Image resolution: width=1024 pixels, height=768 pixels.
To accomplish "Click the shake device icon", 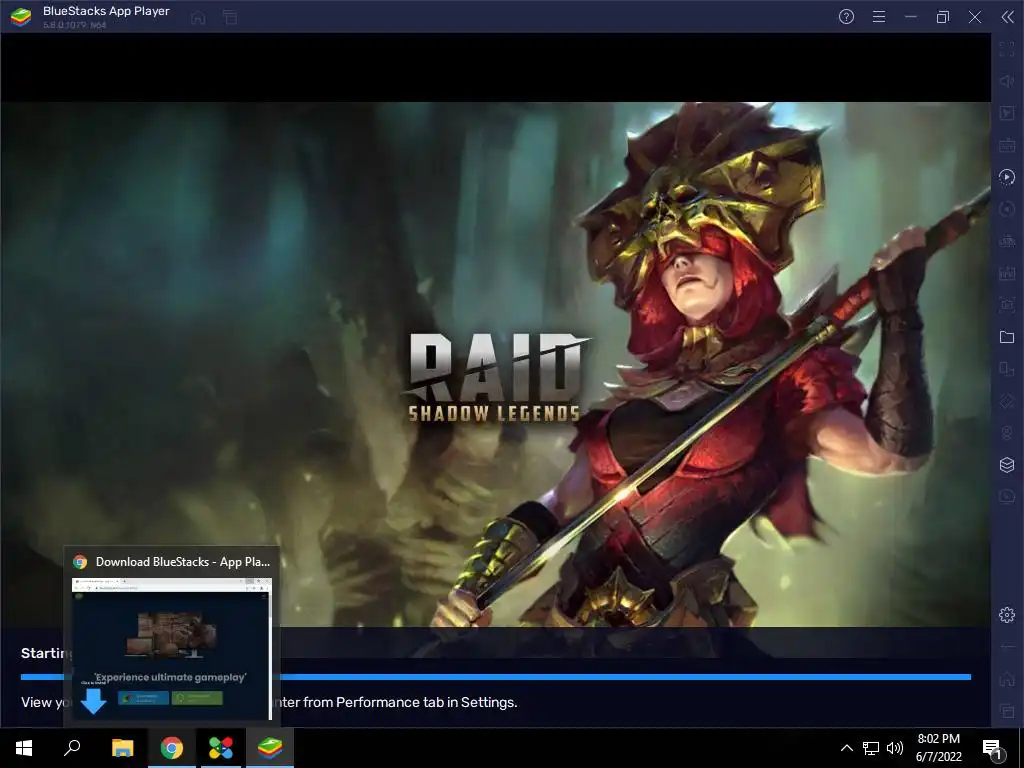I will [1007, 401].
